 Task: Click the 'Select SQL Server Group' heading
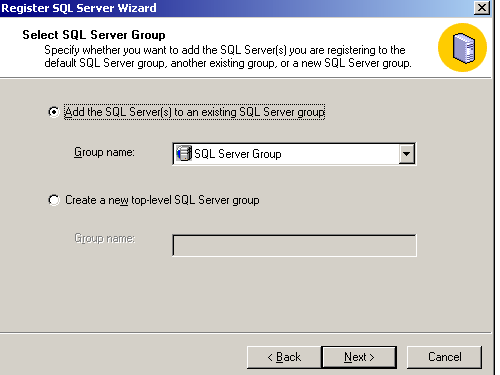[x=94, y=35]
